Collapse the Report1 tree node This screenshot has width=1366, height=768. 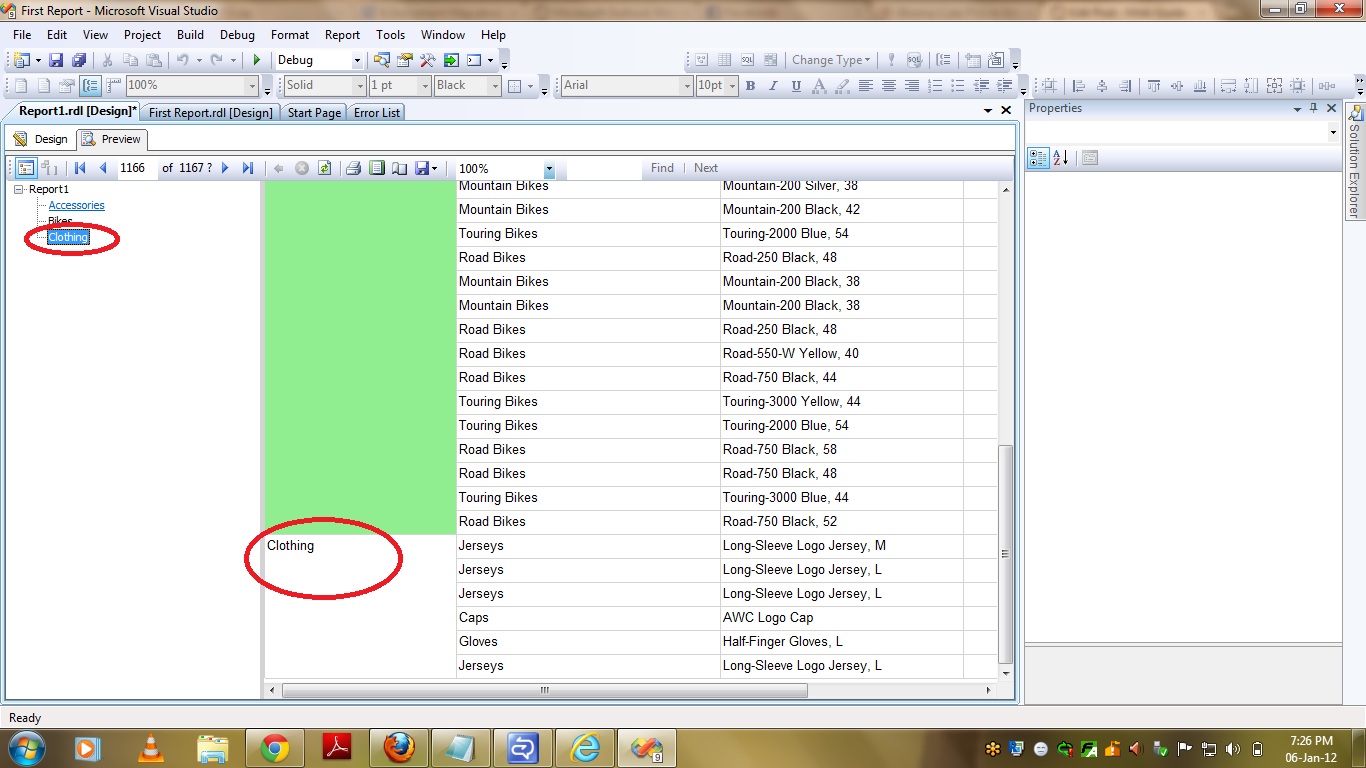[x=19, y=189]
